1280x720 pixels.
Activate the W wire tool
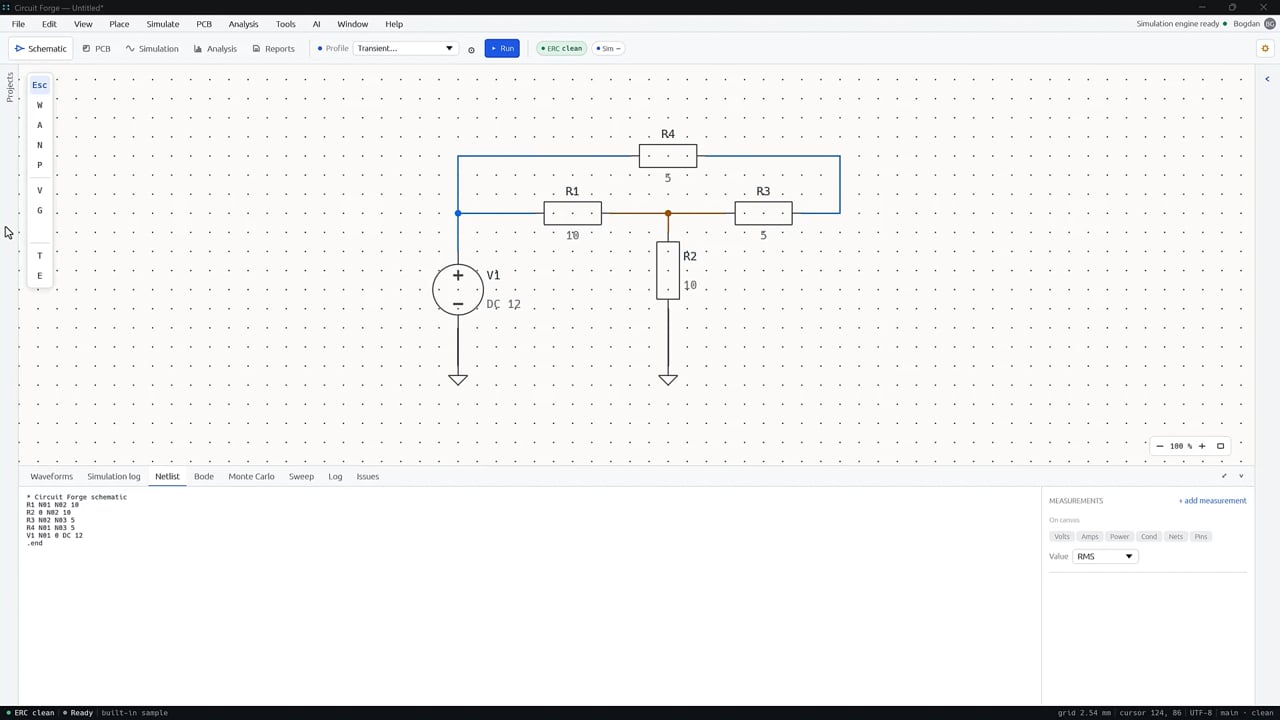point(39,105)
